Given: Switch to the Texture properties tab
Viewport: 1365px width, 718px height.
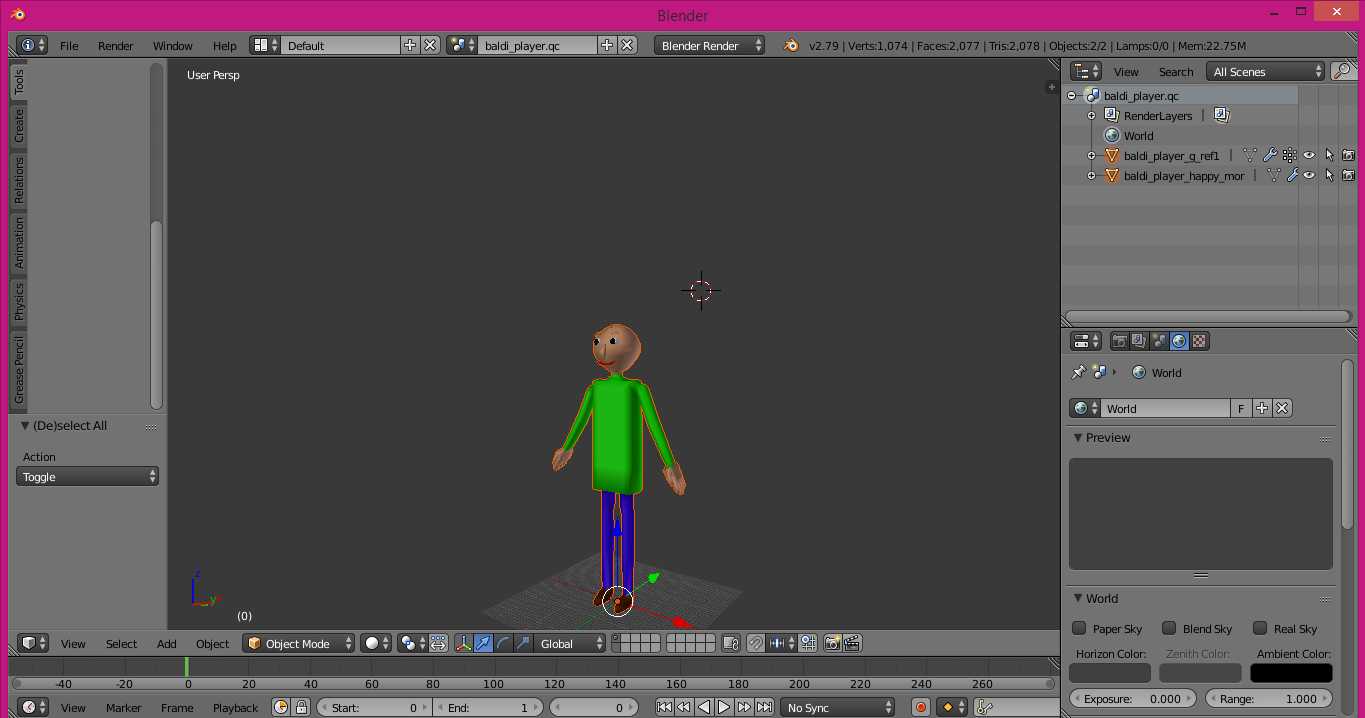Looking at the screenshot, I should click(1199, 341).
